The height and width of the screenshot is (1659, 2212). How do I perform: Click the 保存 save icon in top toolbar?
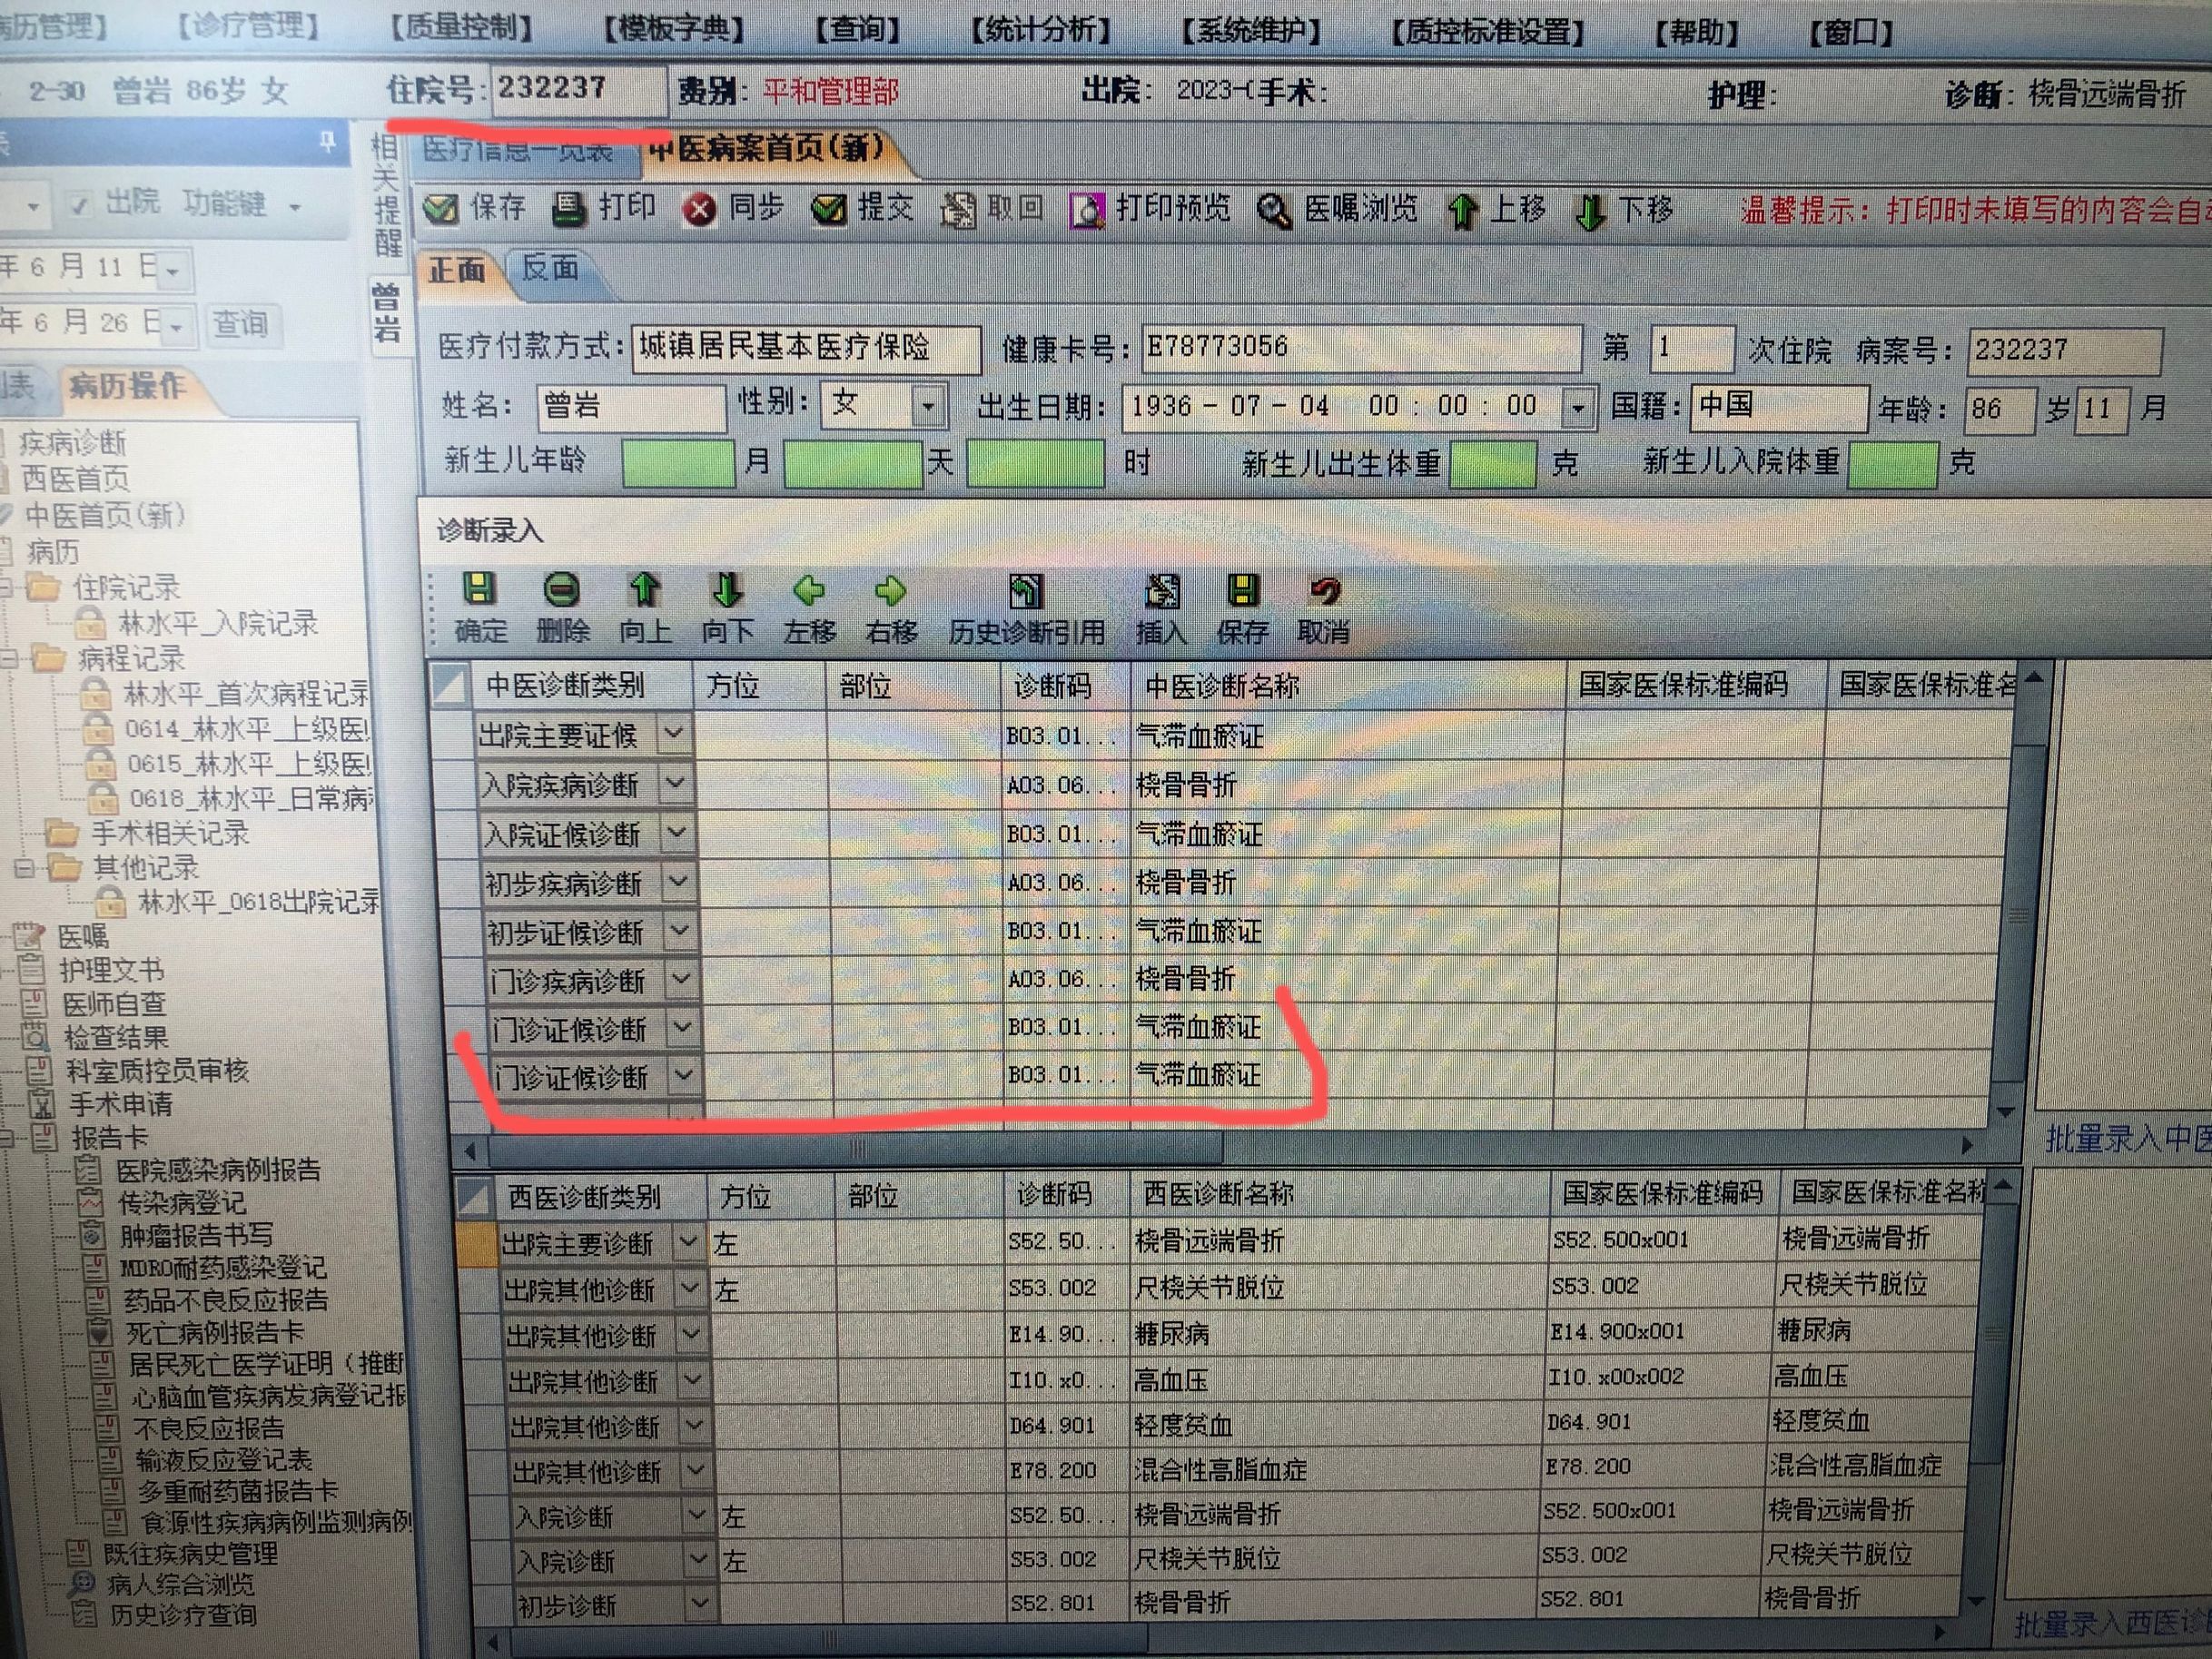pyautogui.click(x=442, y=209)
